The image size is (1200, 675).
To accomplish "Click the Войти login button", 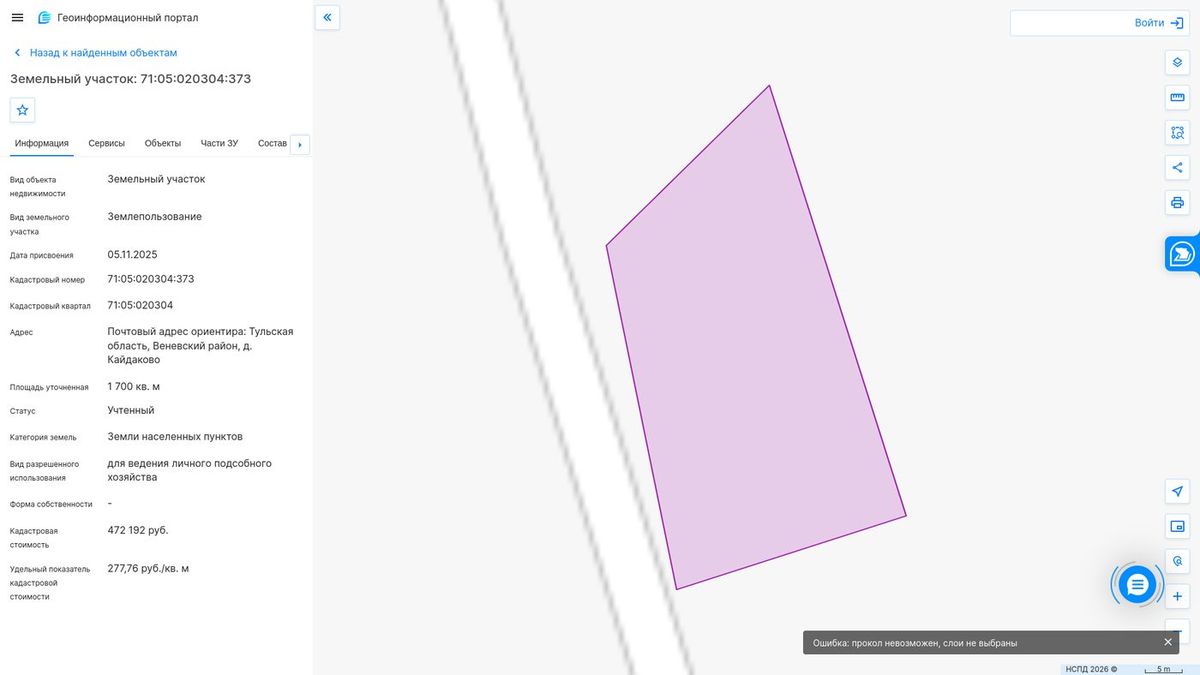I will 1160,23.
